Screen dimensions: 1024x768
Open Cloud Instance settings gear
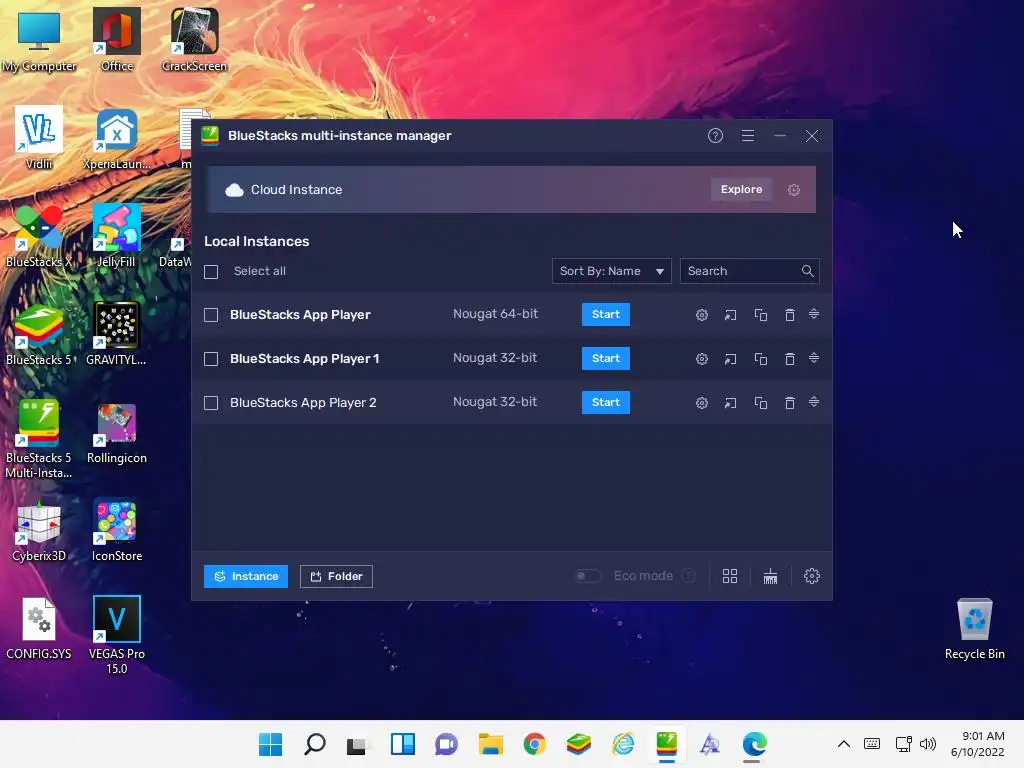[x=793, y=190]
